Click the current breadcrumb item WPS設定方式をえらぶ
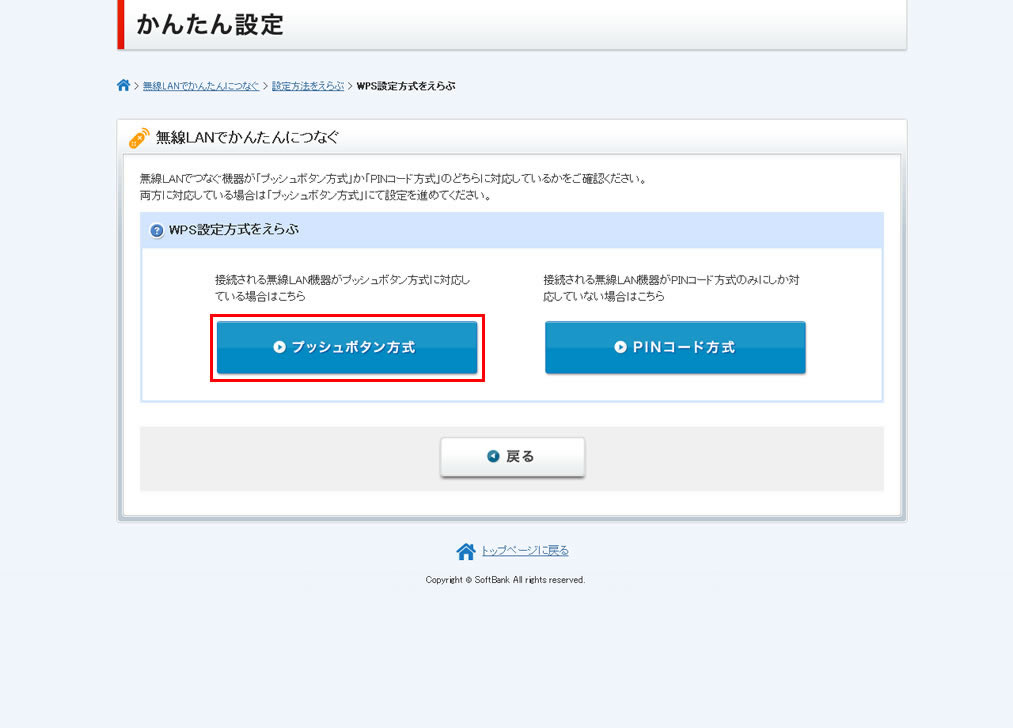This screenshot has height=728, width=1013. tap(406, 87)
